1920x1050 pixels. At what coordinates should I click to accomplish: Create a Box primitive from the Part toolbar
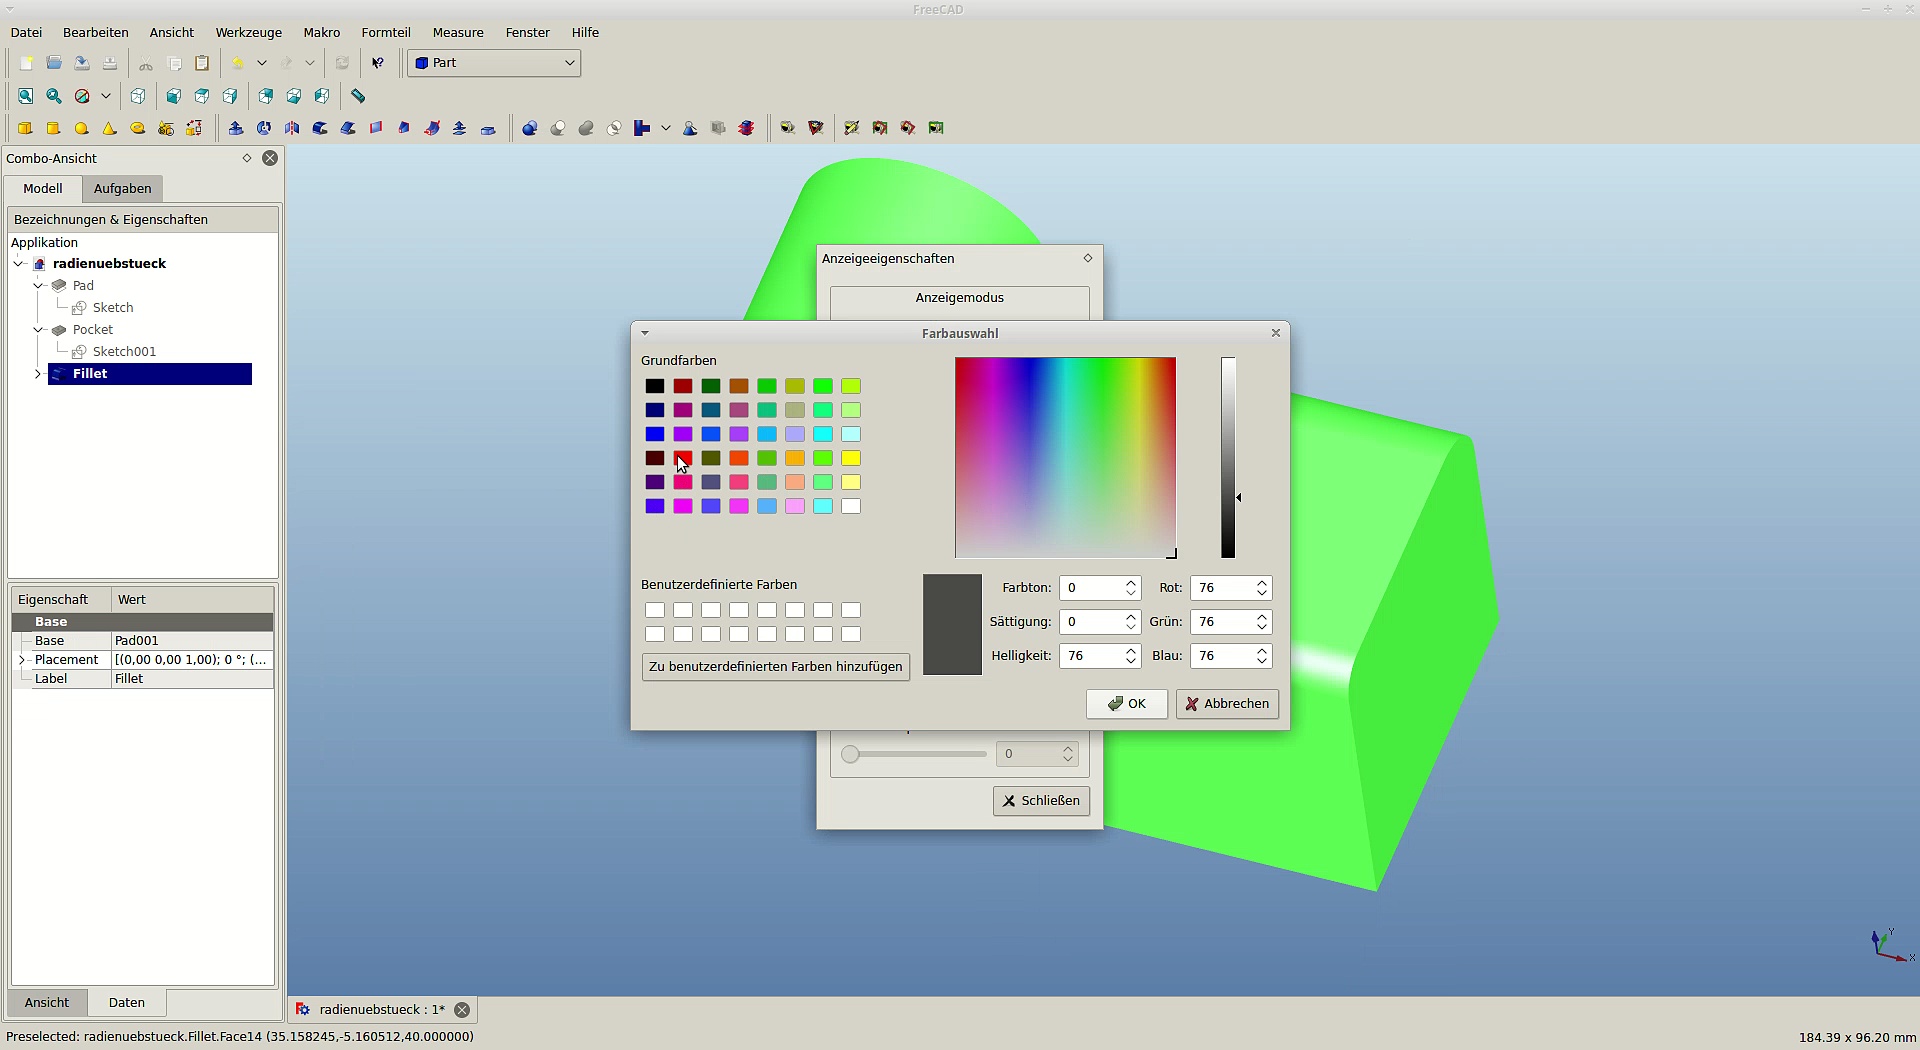(x=25, y=128)
